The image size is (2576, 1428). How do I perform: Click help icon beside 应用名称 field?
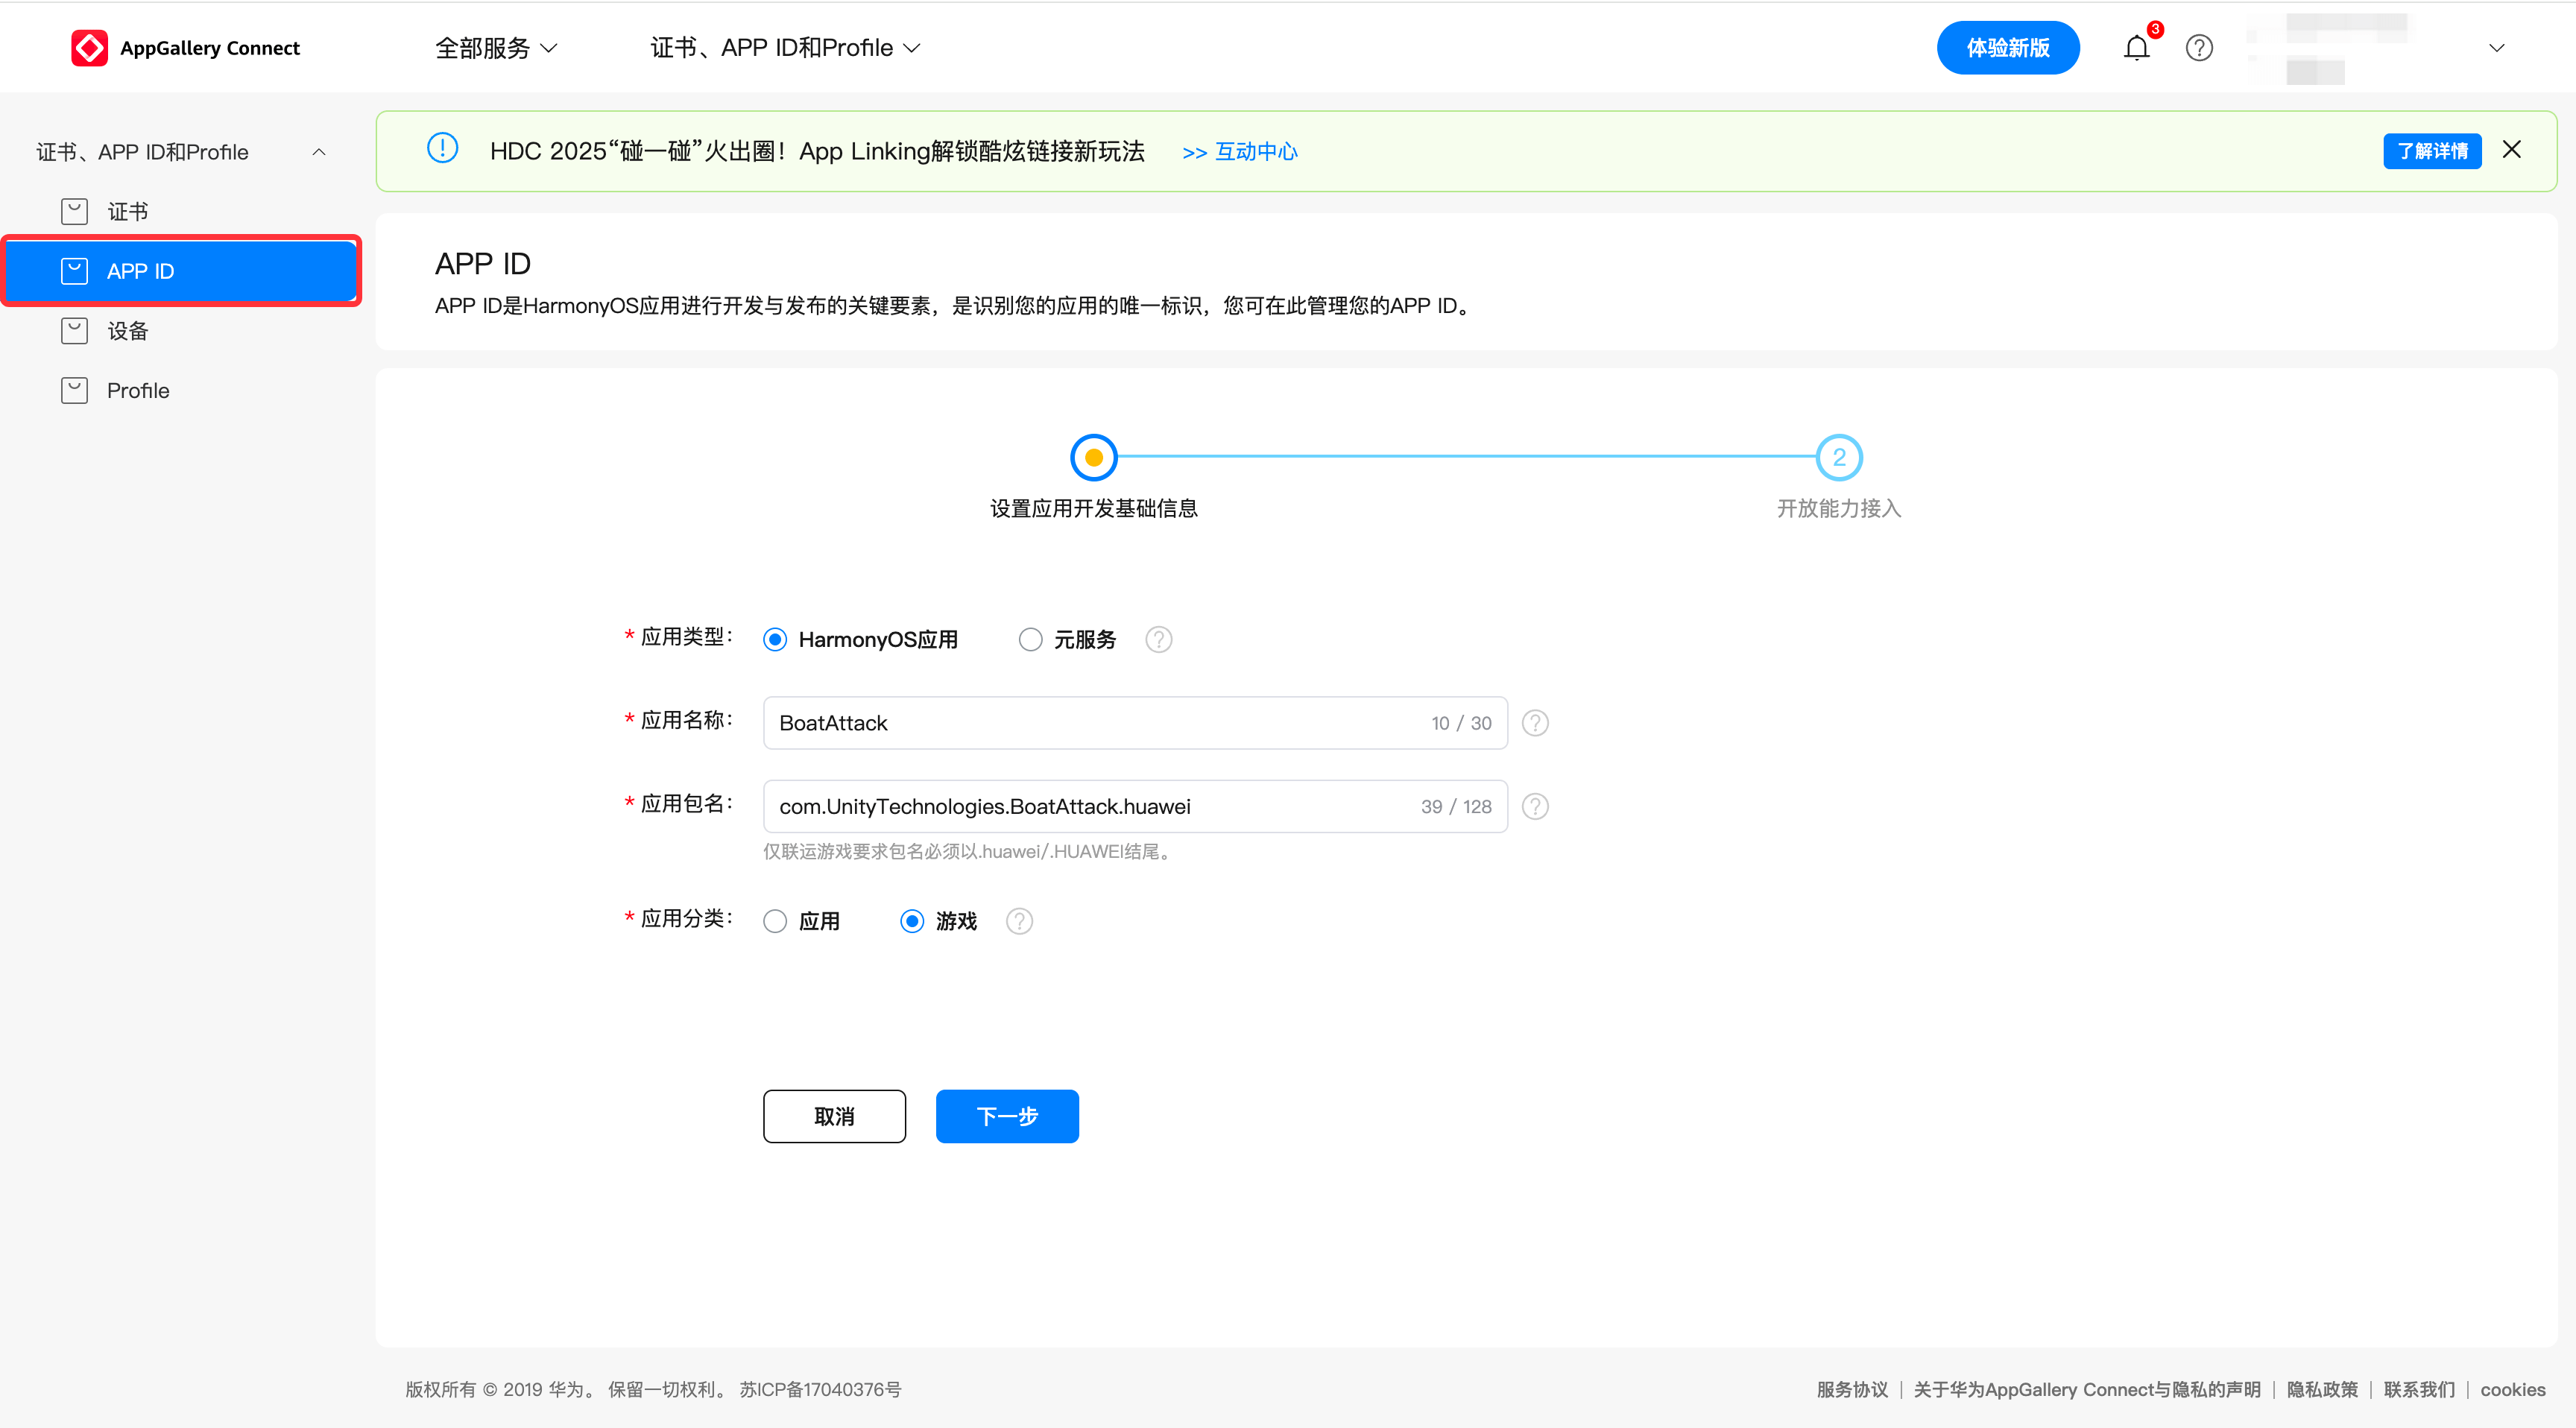1535,723
